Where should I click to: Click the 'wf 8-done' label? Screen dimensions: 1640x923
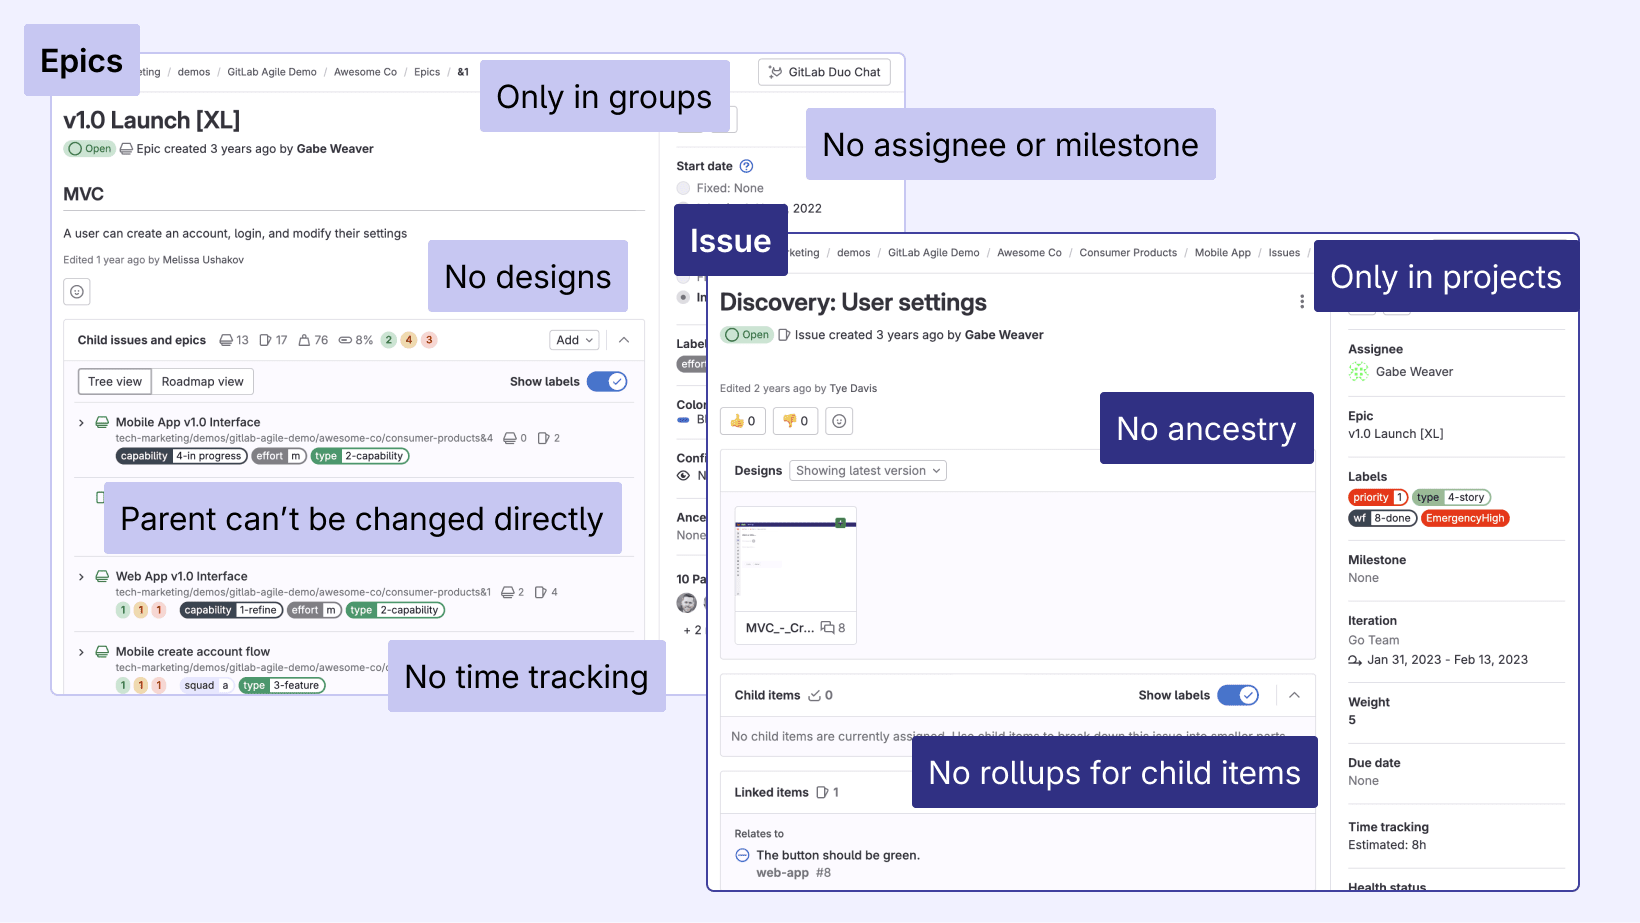click(x=1382, y=518)
